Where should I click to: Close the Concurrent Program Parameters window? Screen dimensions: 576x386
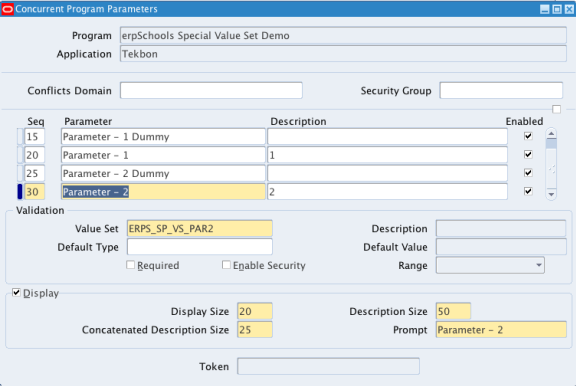(569, 9)
